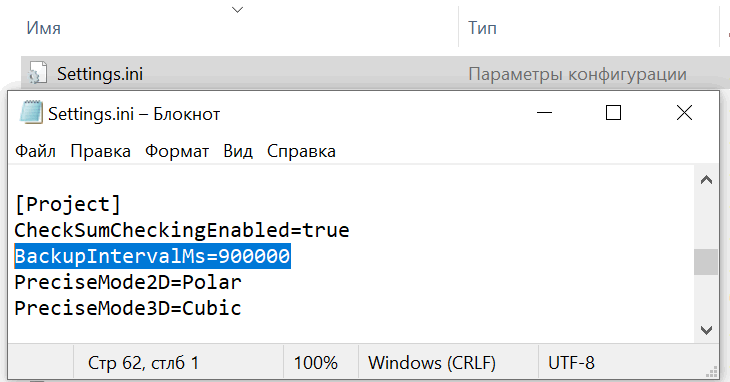
Task: Place cursor in the PreciseMode2D=Polar line
Action: point(128,282)
